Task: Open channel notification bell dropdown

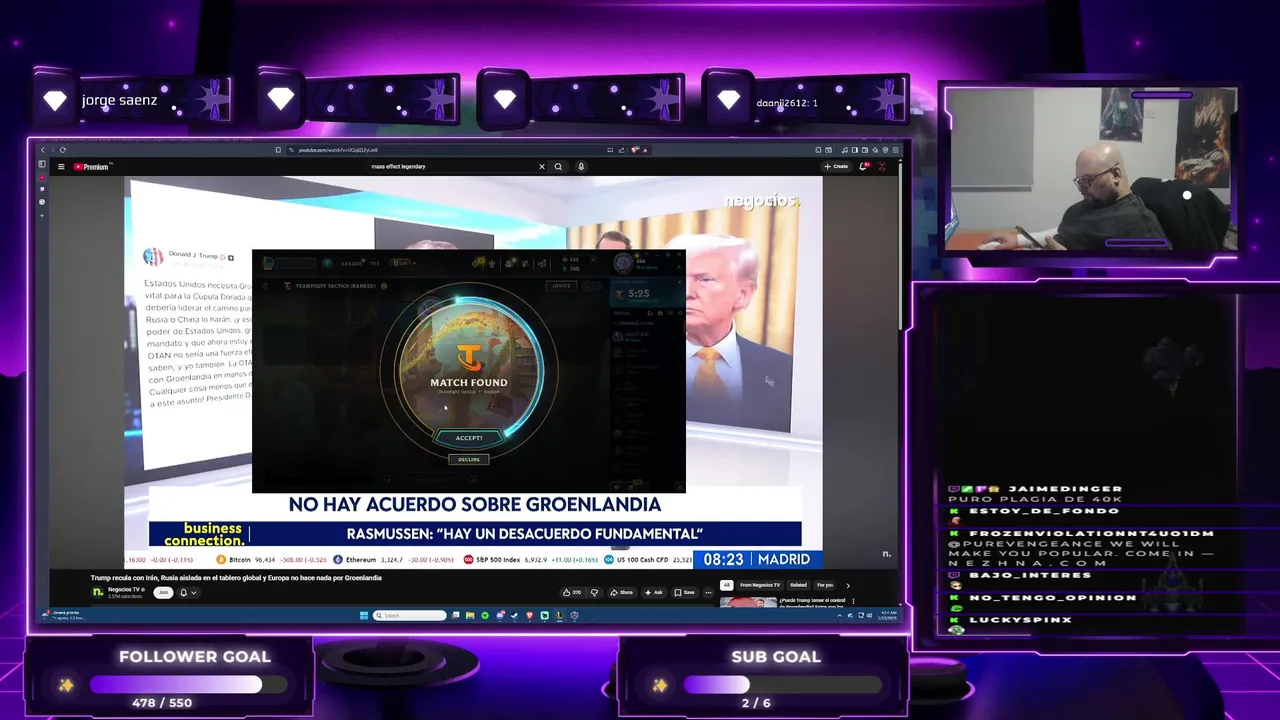Action: tap(187, 592)
